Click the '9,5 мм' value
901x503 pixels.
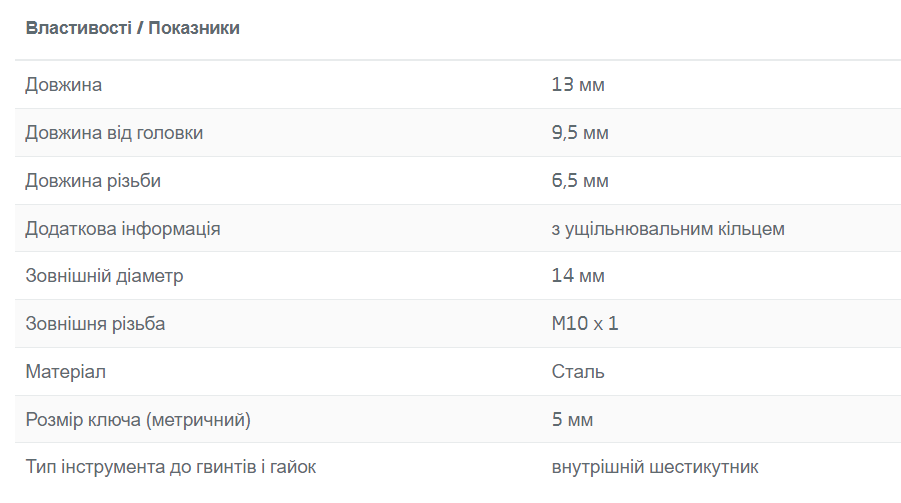click(x=580, y=133)
